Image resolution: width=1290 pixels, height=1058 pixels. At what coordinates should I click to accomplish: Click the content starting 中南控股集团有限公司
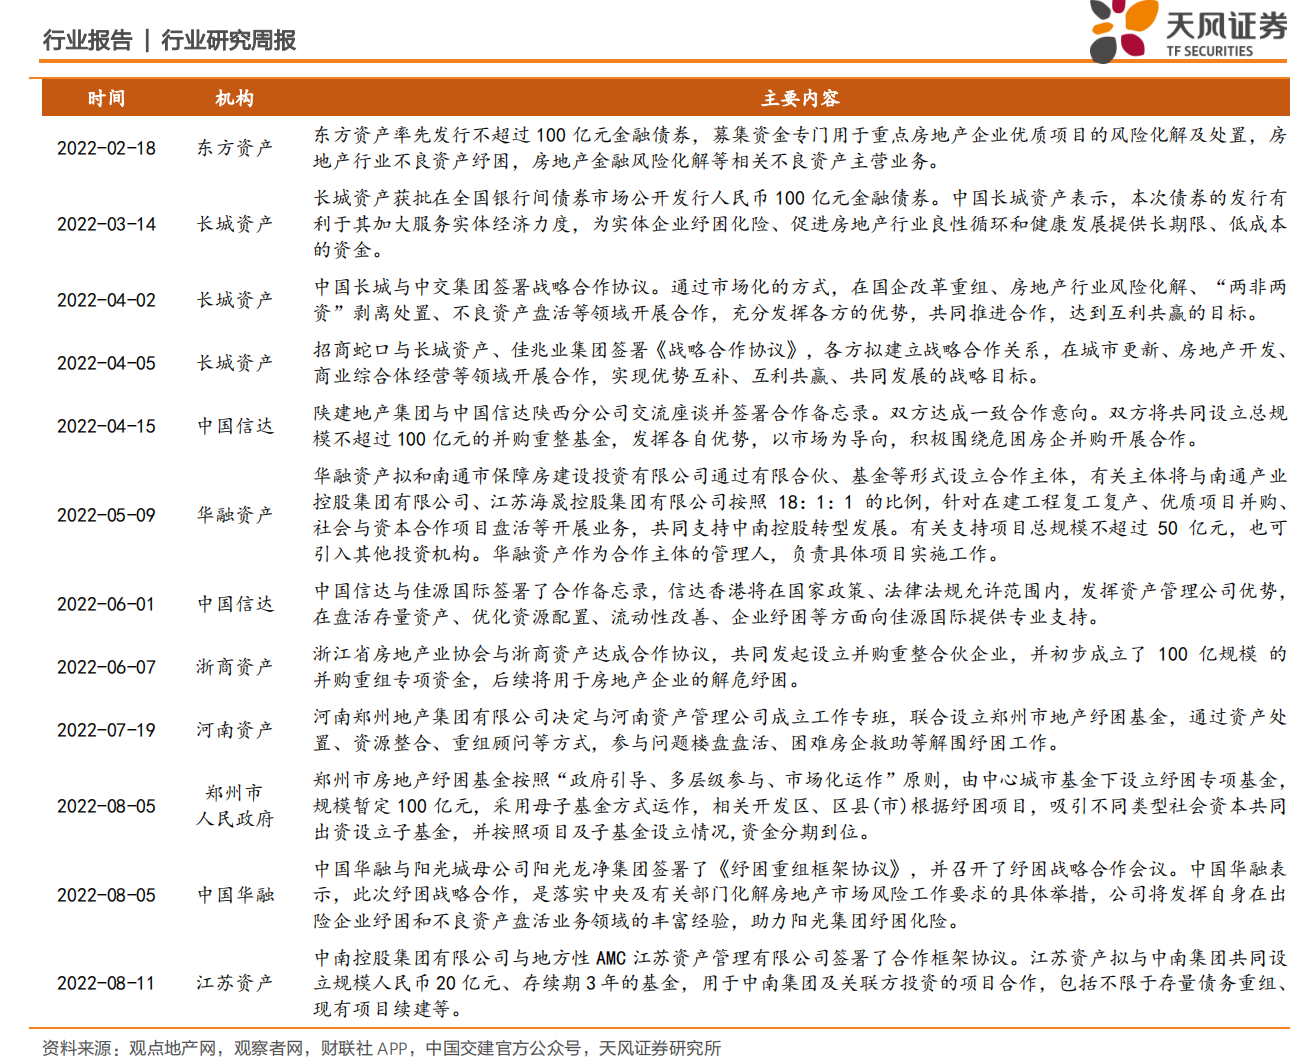click(800, 983)
